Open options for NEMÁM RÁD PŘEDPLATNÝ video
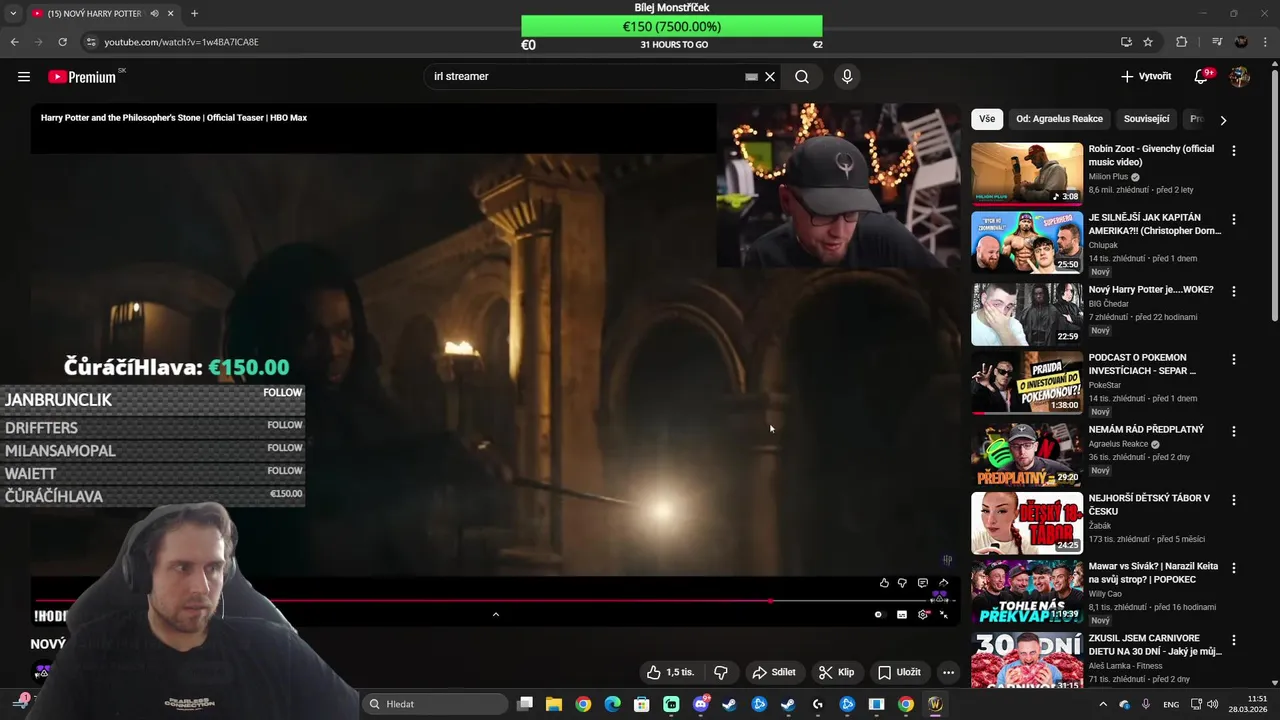1280x720 pixels. tap(1234, 431)
